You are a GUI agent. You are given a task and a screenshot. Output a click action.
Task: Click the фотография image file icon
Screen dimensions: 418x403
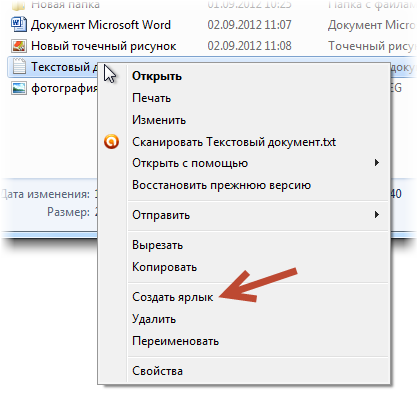click(x=19, y=88)
